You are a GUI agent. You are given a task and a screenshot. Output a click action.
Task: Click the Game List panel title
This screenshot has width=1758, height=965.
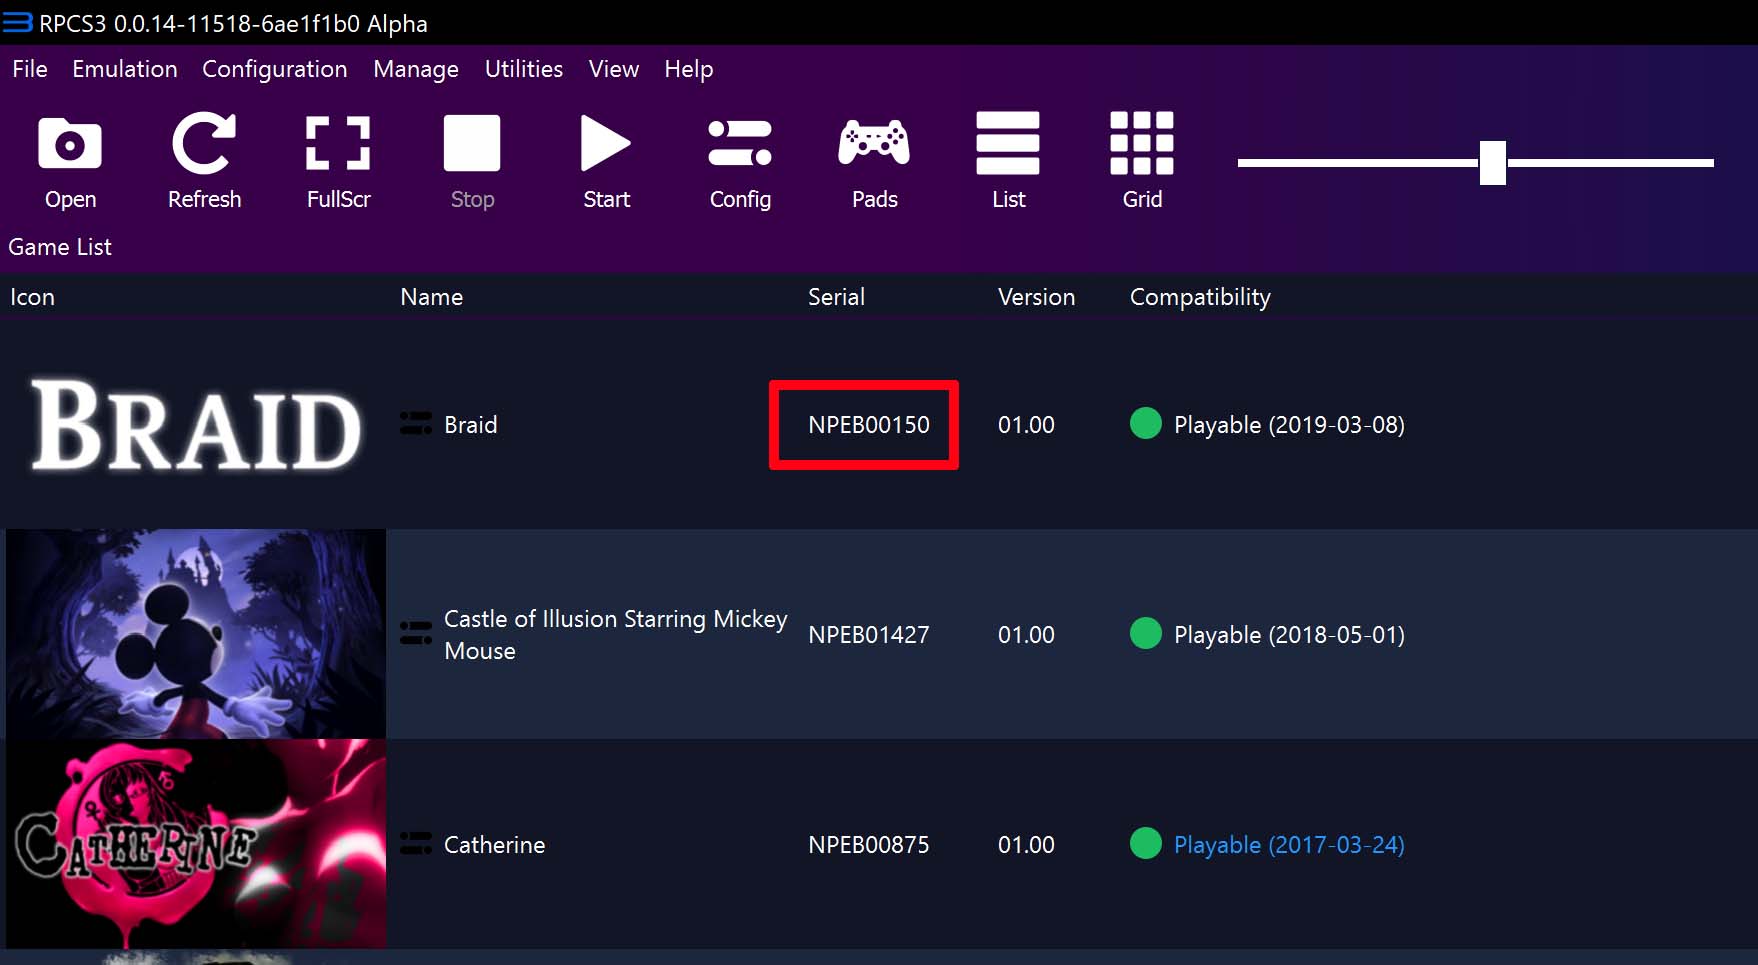click(x=60, y=247)
